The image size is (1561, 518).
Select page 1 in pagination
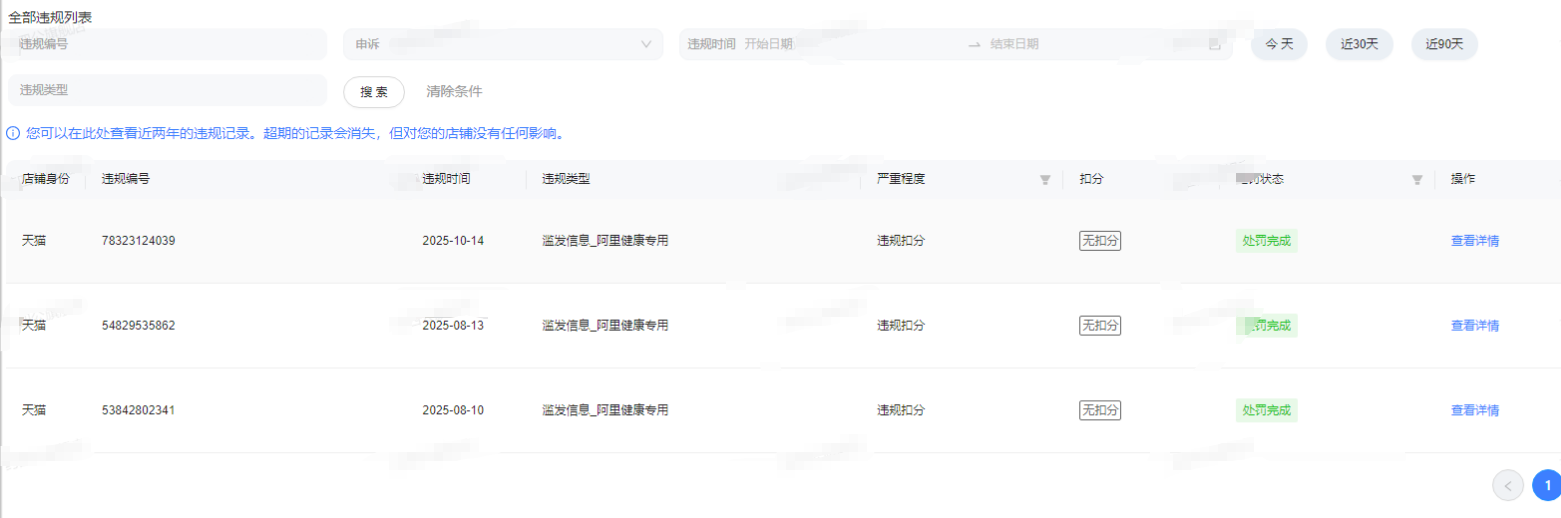point(1546,485)
